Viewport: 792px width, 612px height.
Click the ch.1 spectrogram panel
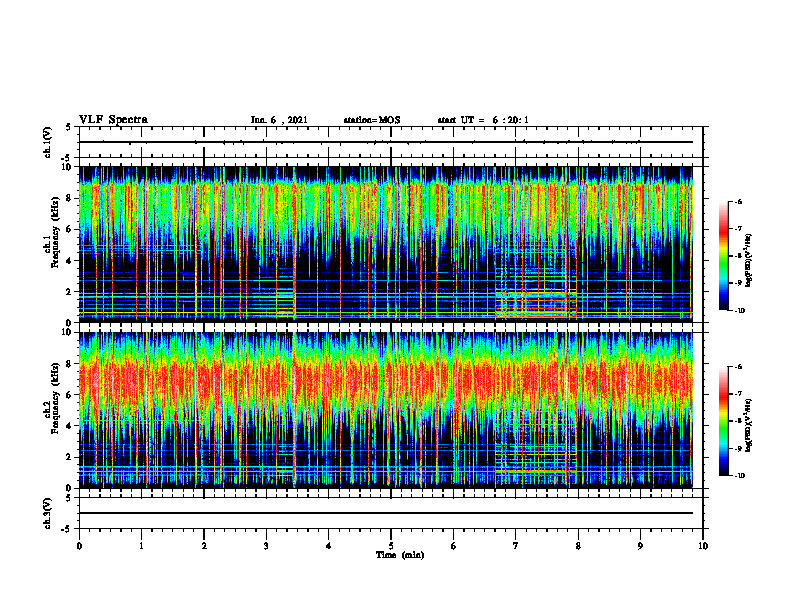386,244
